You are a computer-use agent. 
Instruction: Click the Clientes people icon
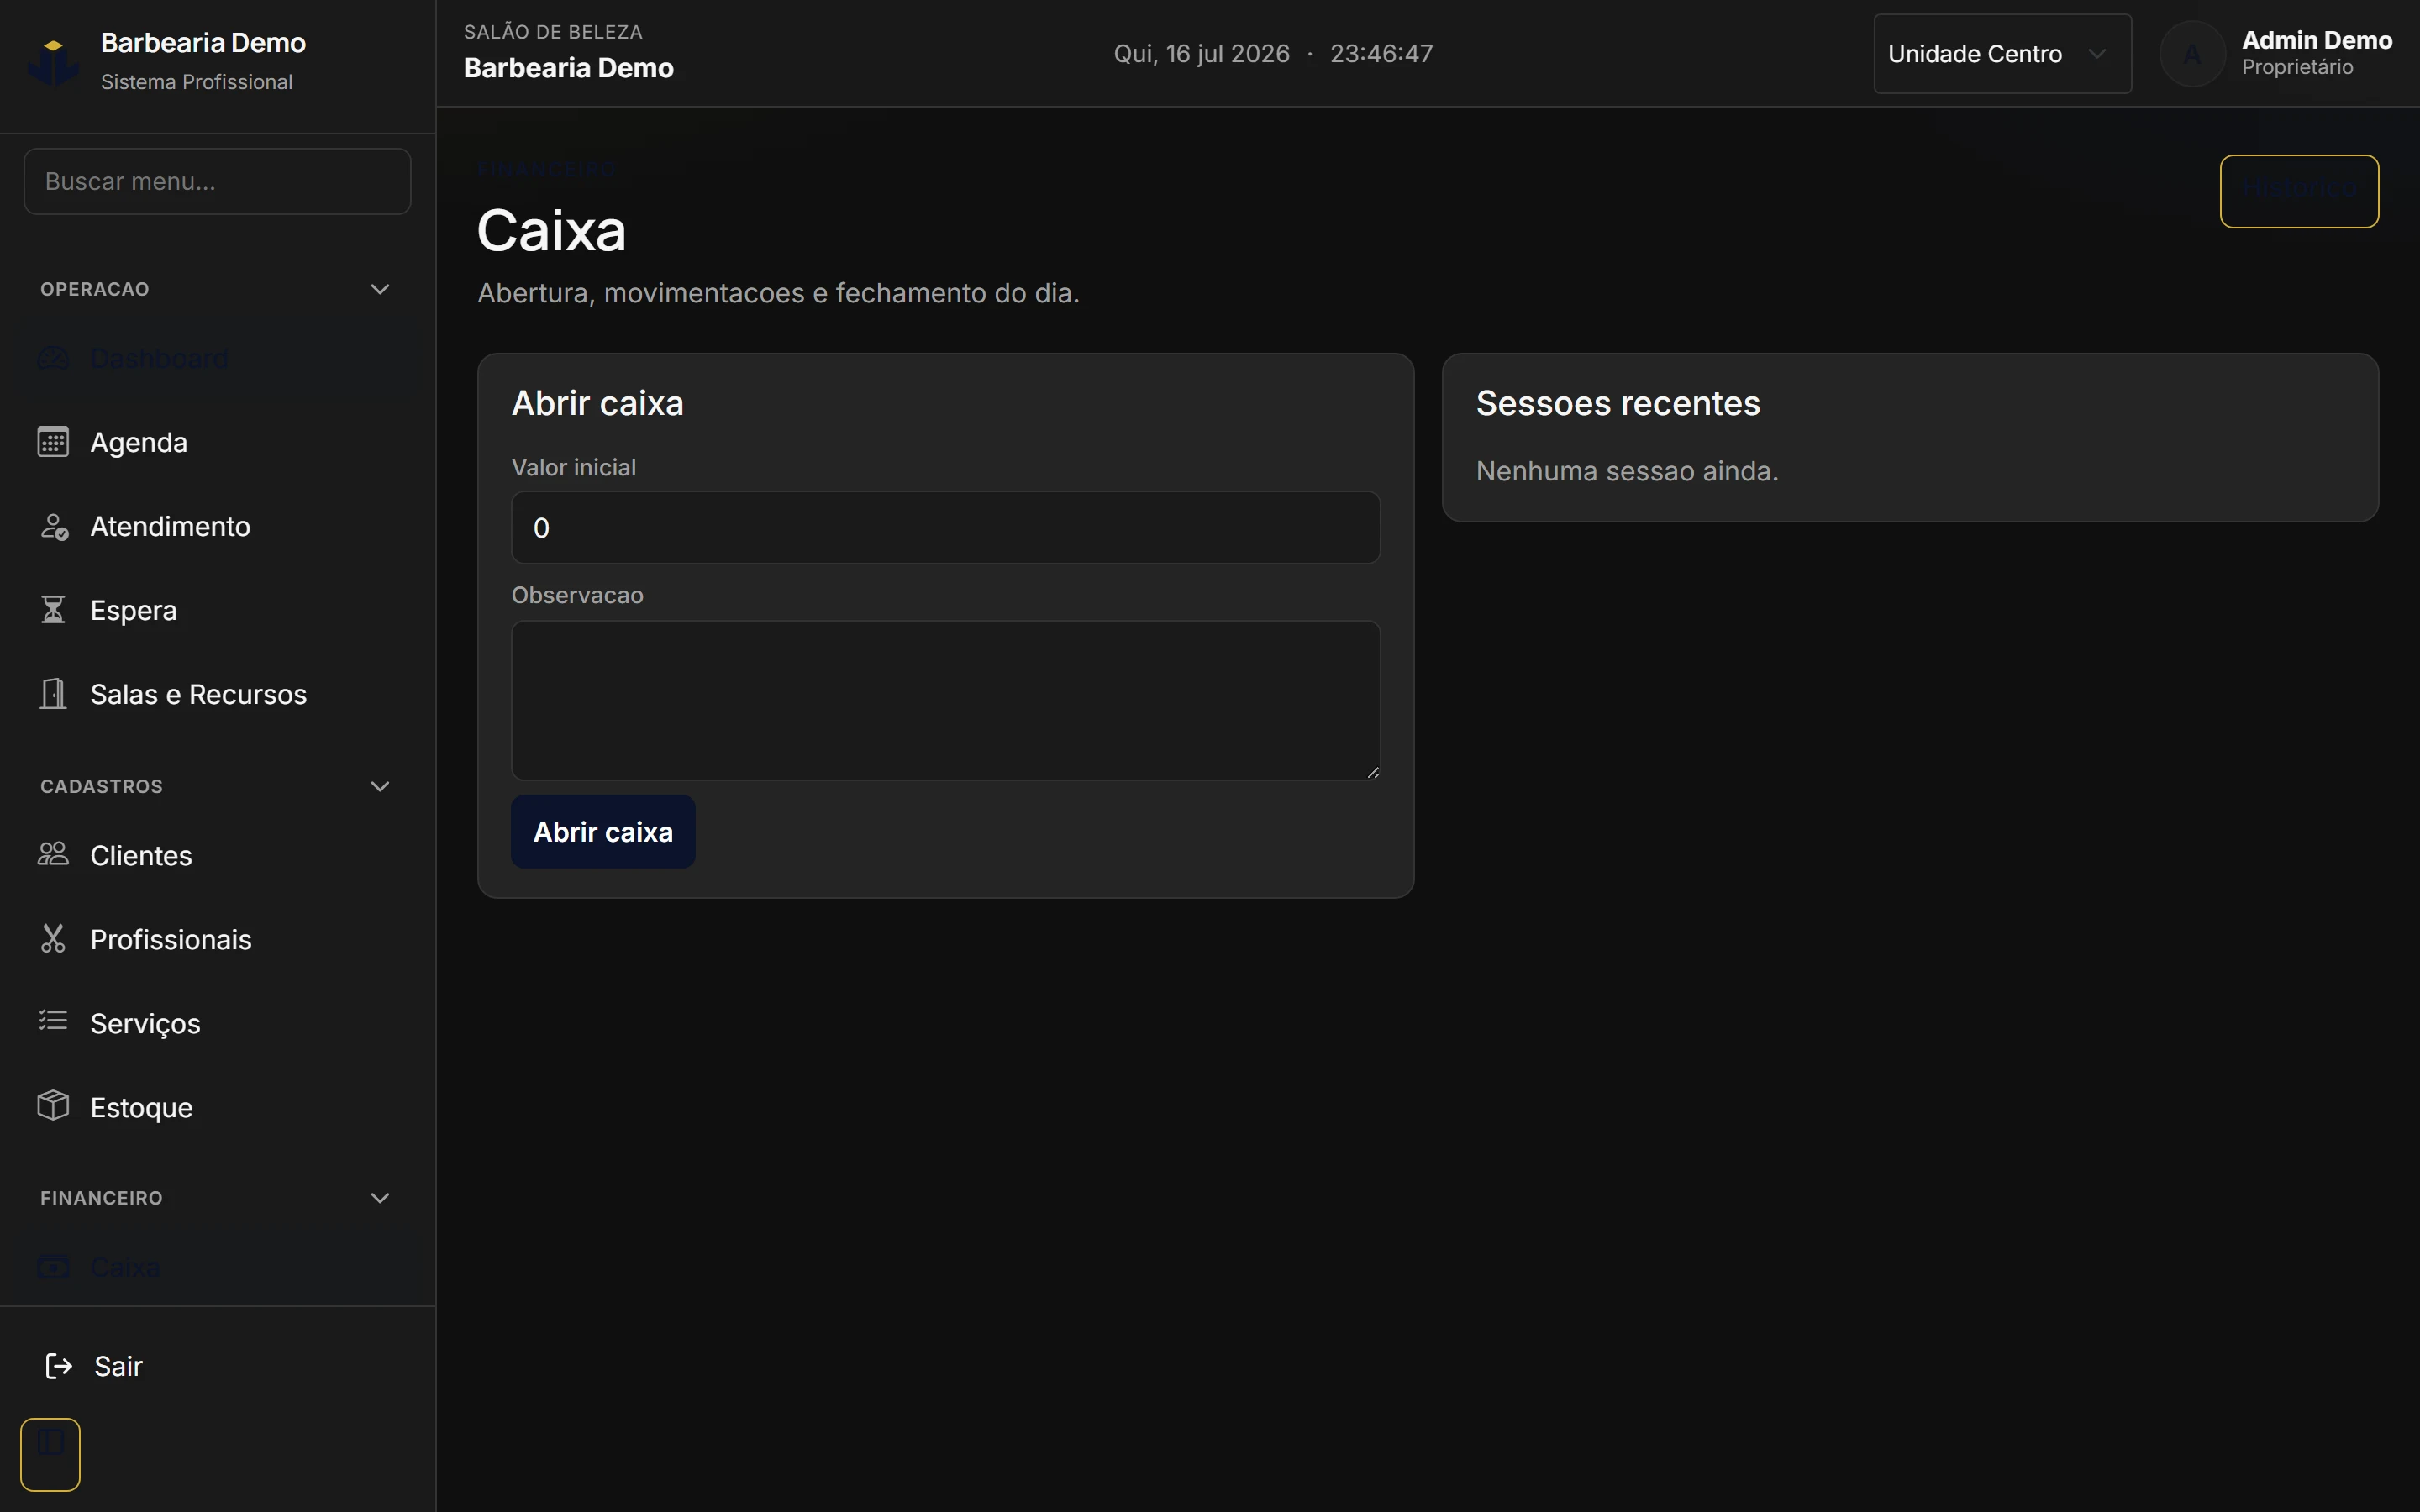click(x=53, y=855)
